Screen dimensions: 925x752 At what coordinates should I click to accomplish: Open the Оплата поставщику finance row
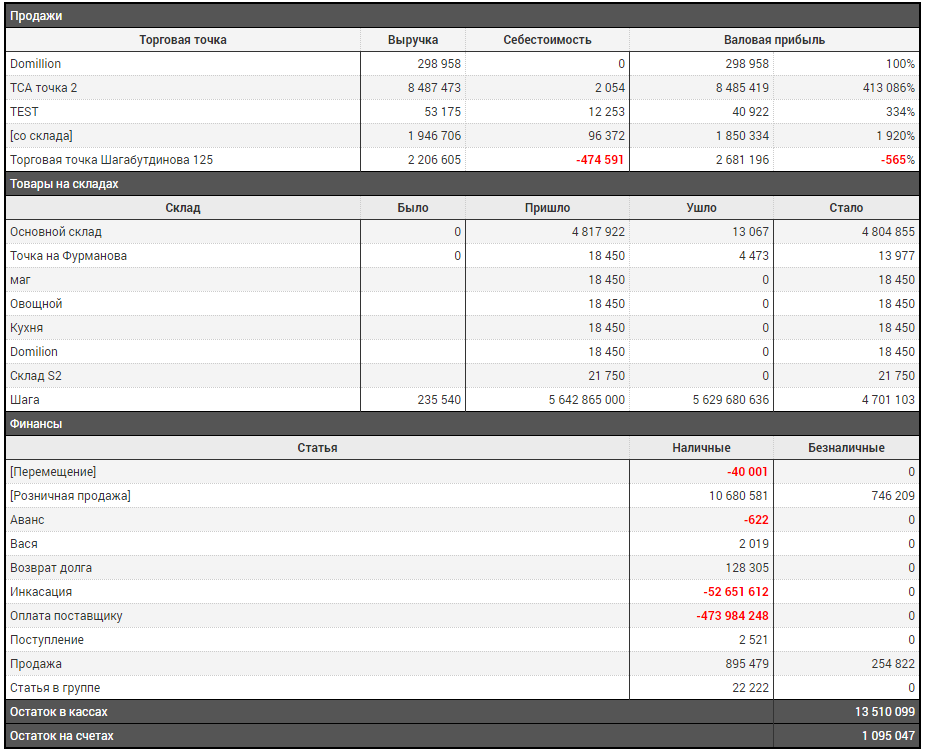(66, 616)
